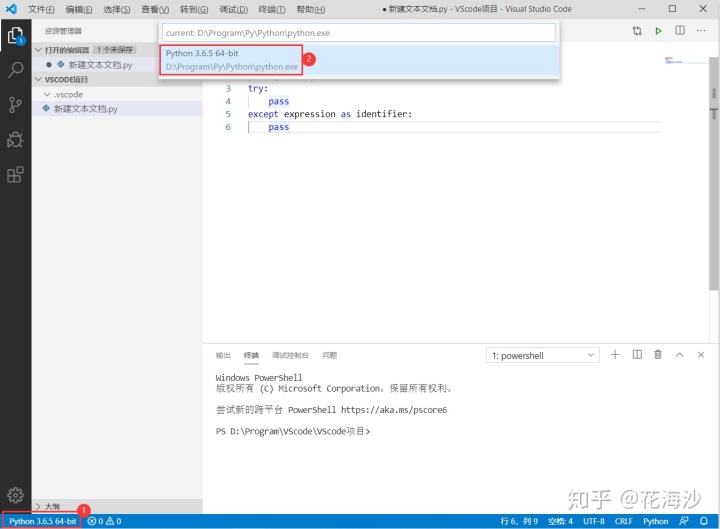
Task: Open the 转到(G) menu
Action: pos(194,9)
